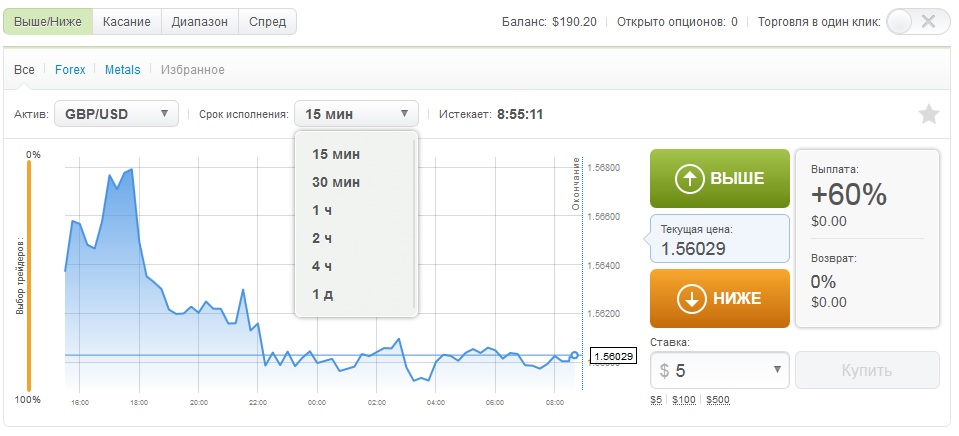The image size is (959, 436).
Task: Select 30 мин from the expiry list
Action: (336, 182)
